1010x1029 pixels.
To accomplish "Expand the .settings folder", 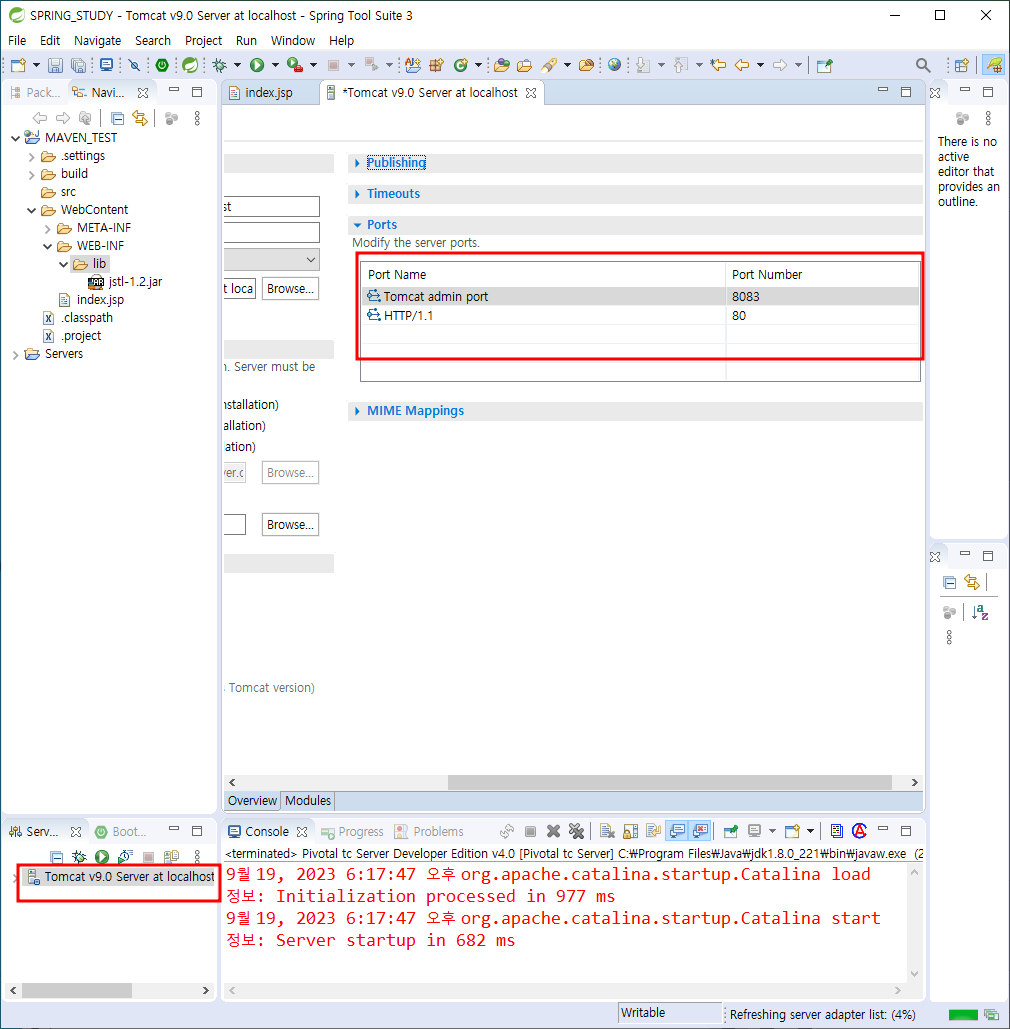I will click(x=32, y=156).
